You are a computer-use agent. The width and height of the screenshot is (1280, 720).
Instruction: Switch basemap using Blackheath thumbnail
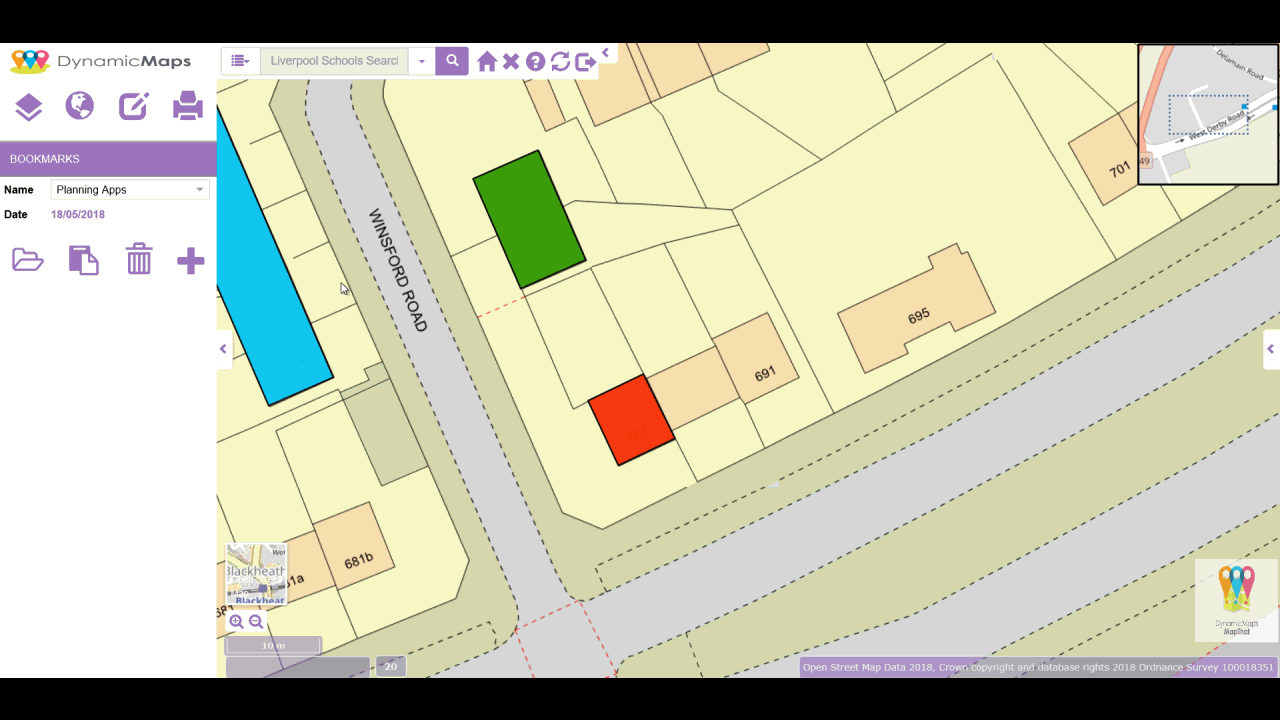point(256,574)
